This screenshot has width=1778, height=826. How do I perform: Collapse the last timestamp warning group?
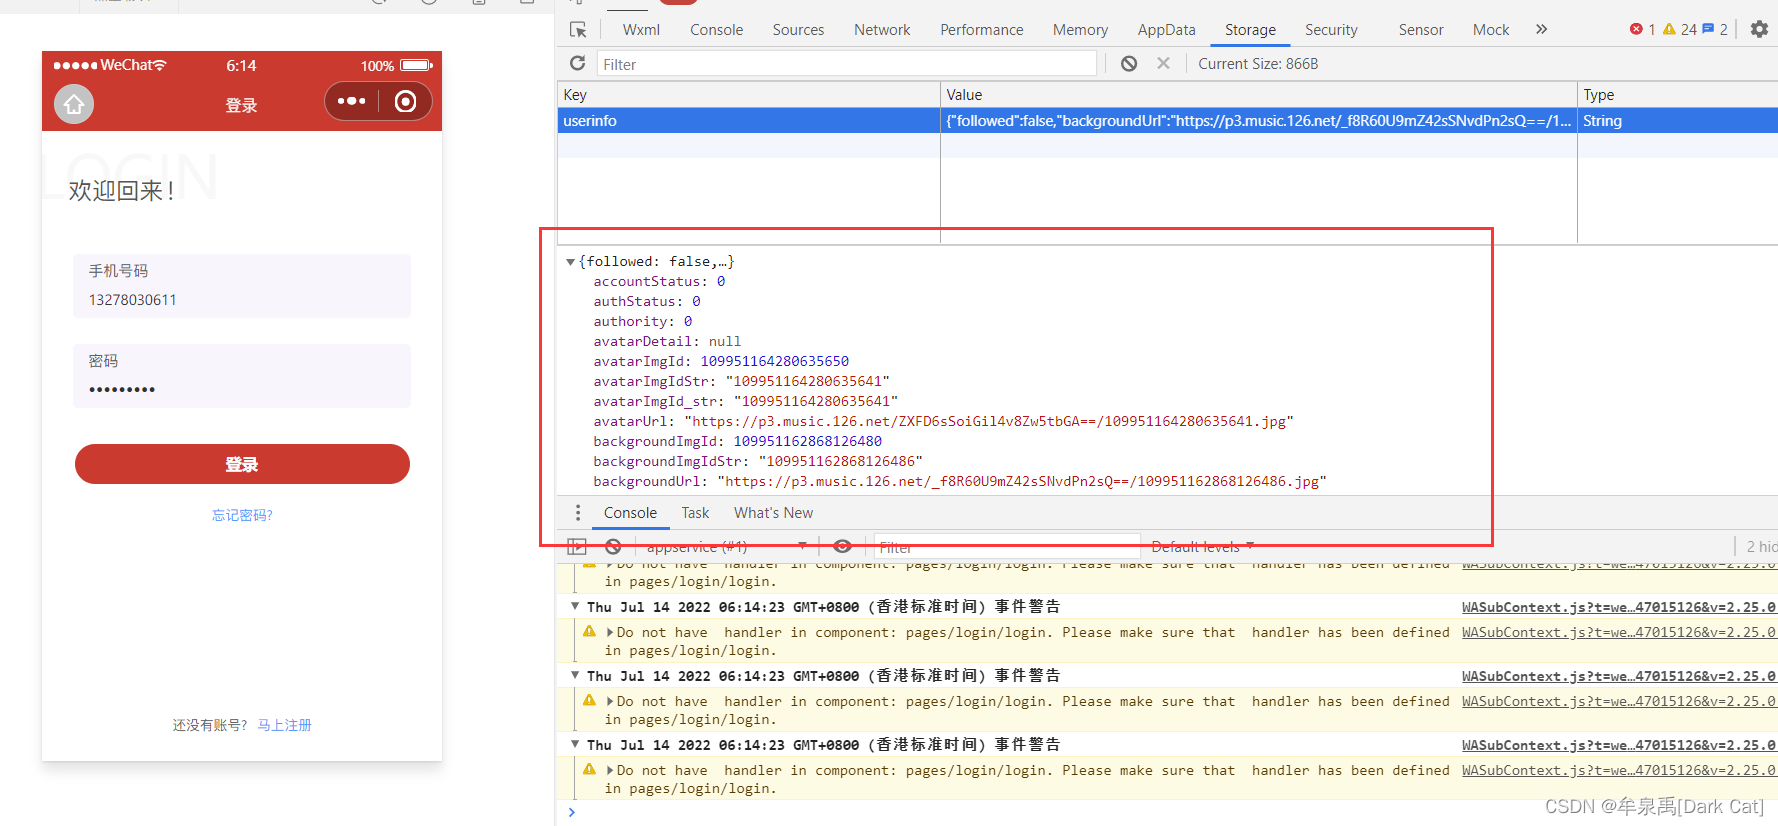pyautogui.click(x=575, y=744)
